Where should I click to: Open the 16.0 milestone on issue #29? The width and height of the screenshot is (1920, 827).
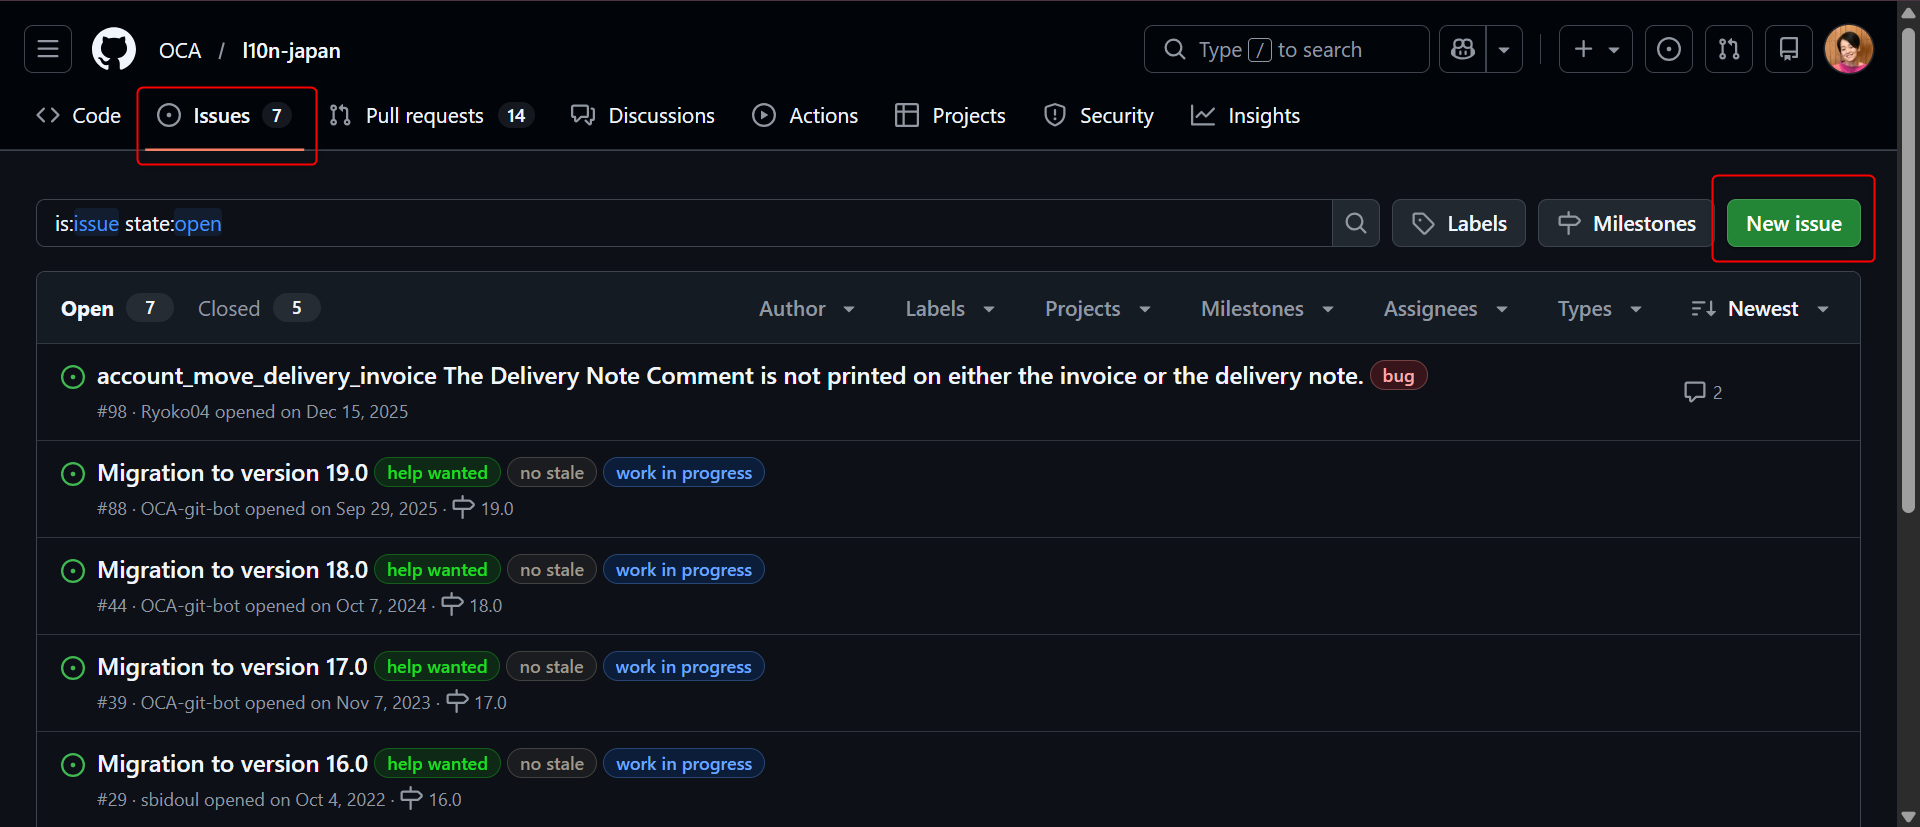[x=431, y=799]
